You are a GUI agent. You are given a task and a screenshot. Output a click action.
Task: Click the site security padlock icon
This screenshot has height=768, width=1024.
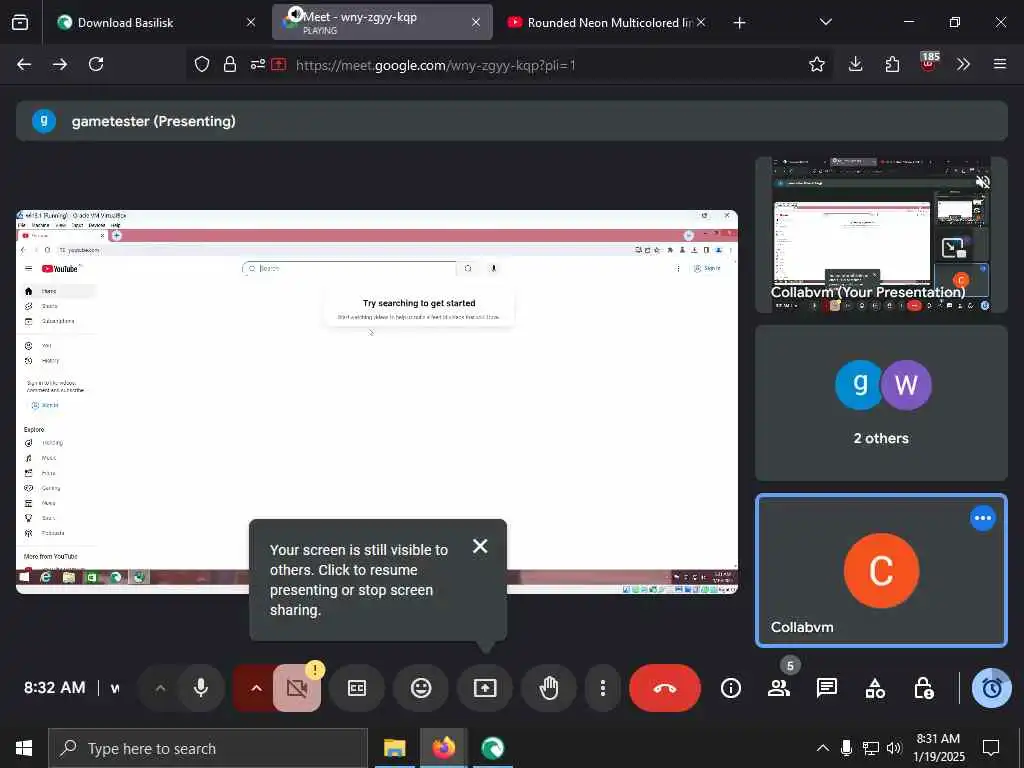pyautogui.click(x=230, y=64)
